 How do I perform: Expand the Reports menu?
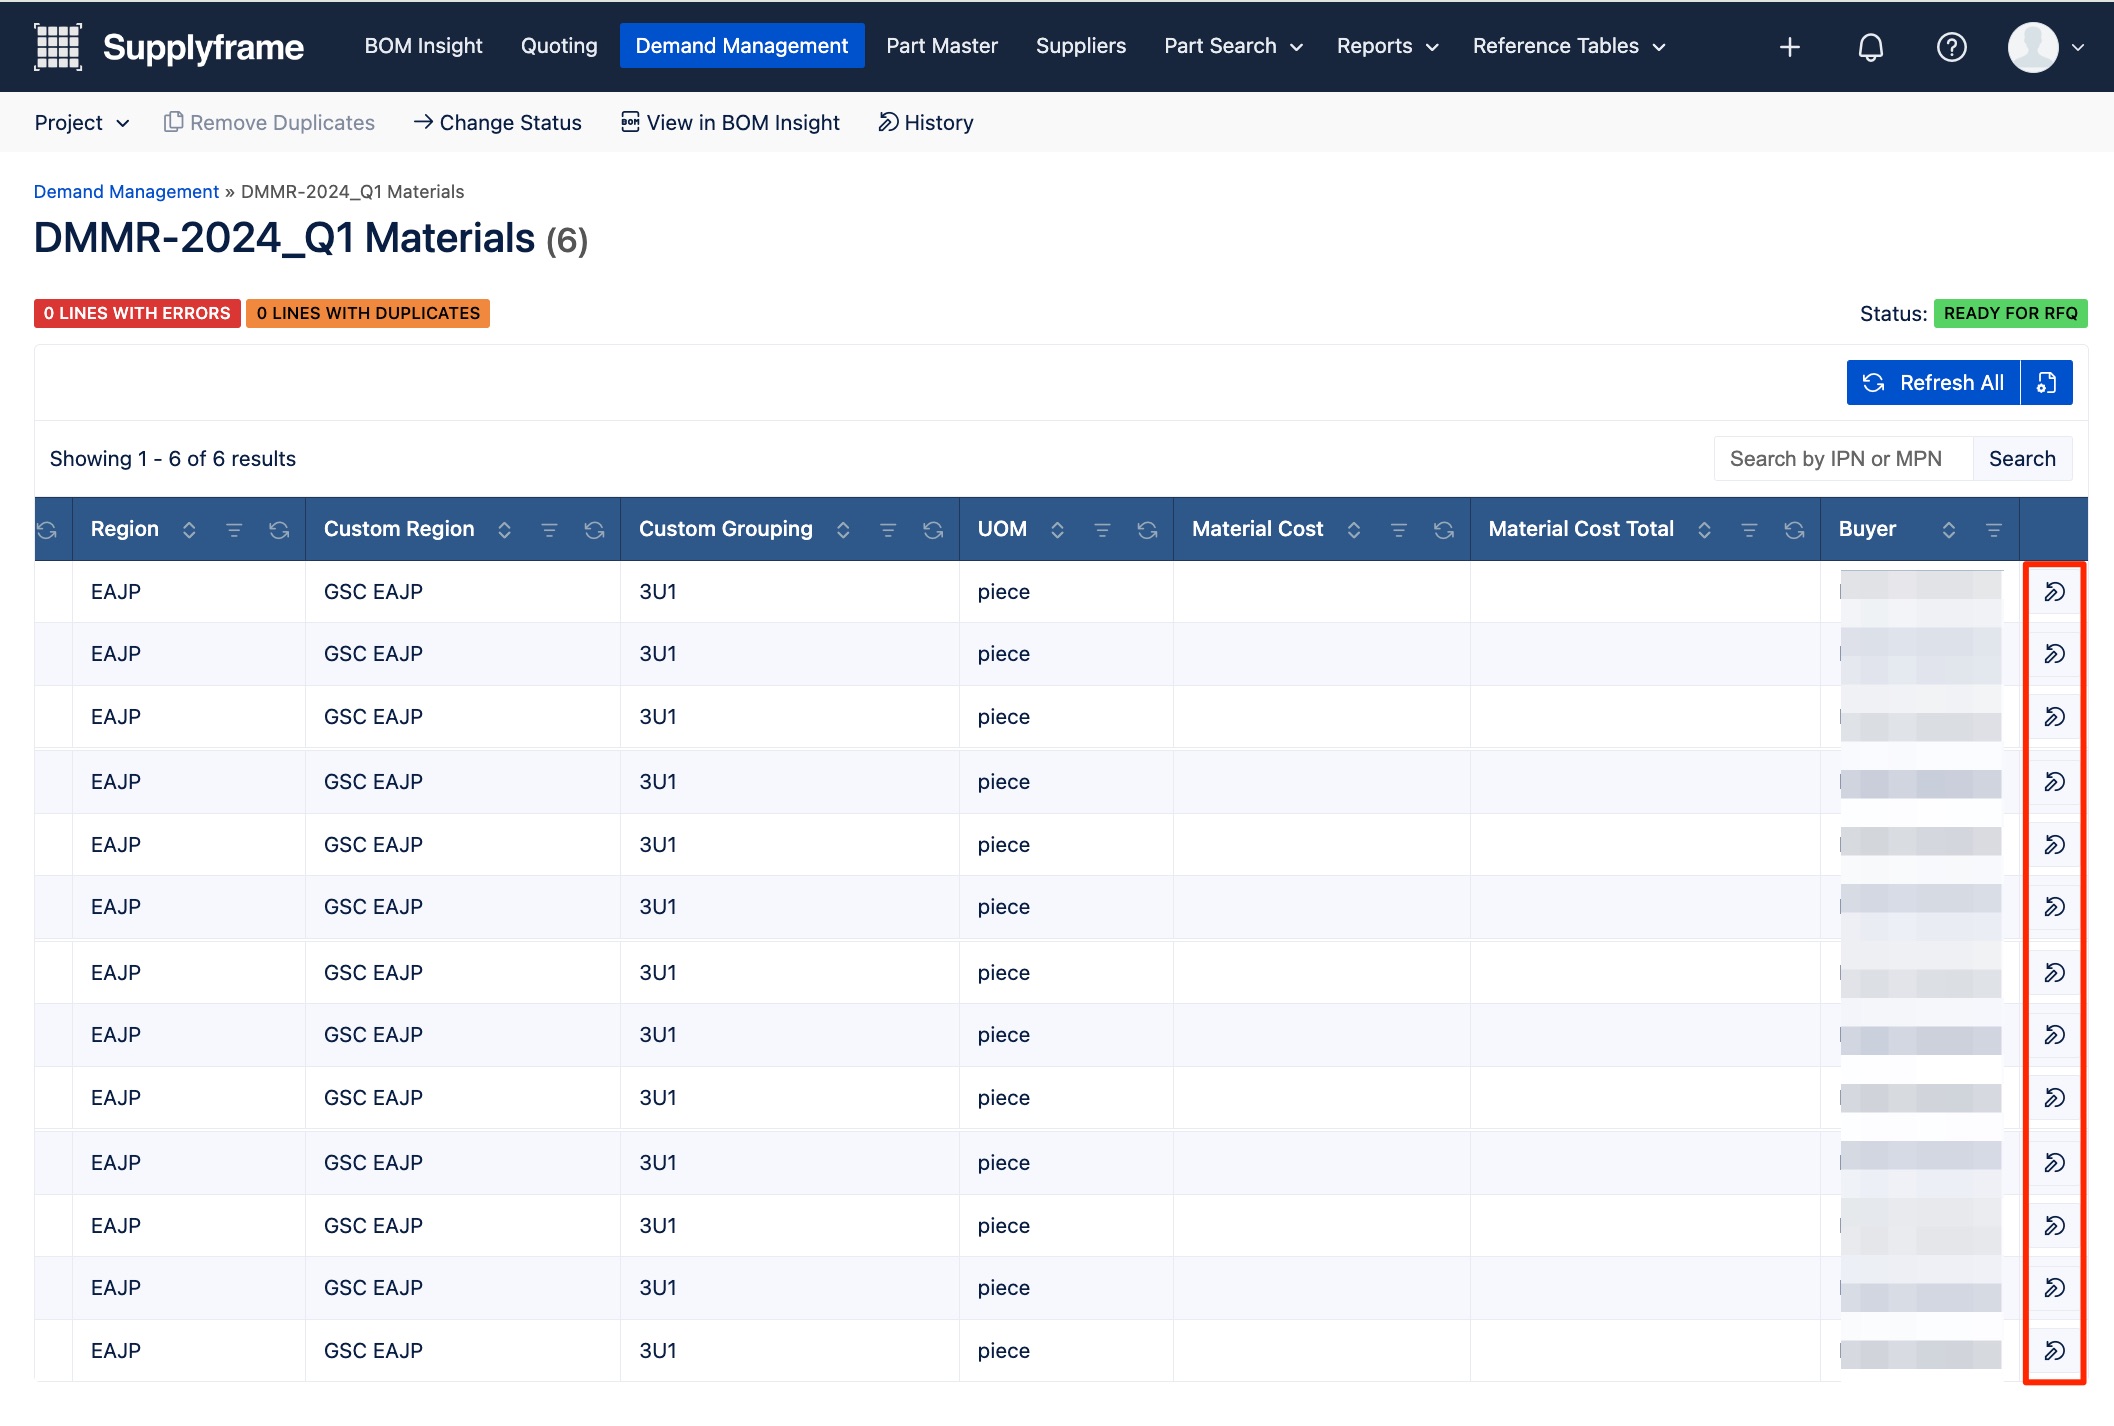[1387, 46]
